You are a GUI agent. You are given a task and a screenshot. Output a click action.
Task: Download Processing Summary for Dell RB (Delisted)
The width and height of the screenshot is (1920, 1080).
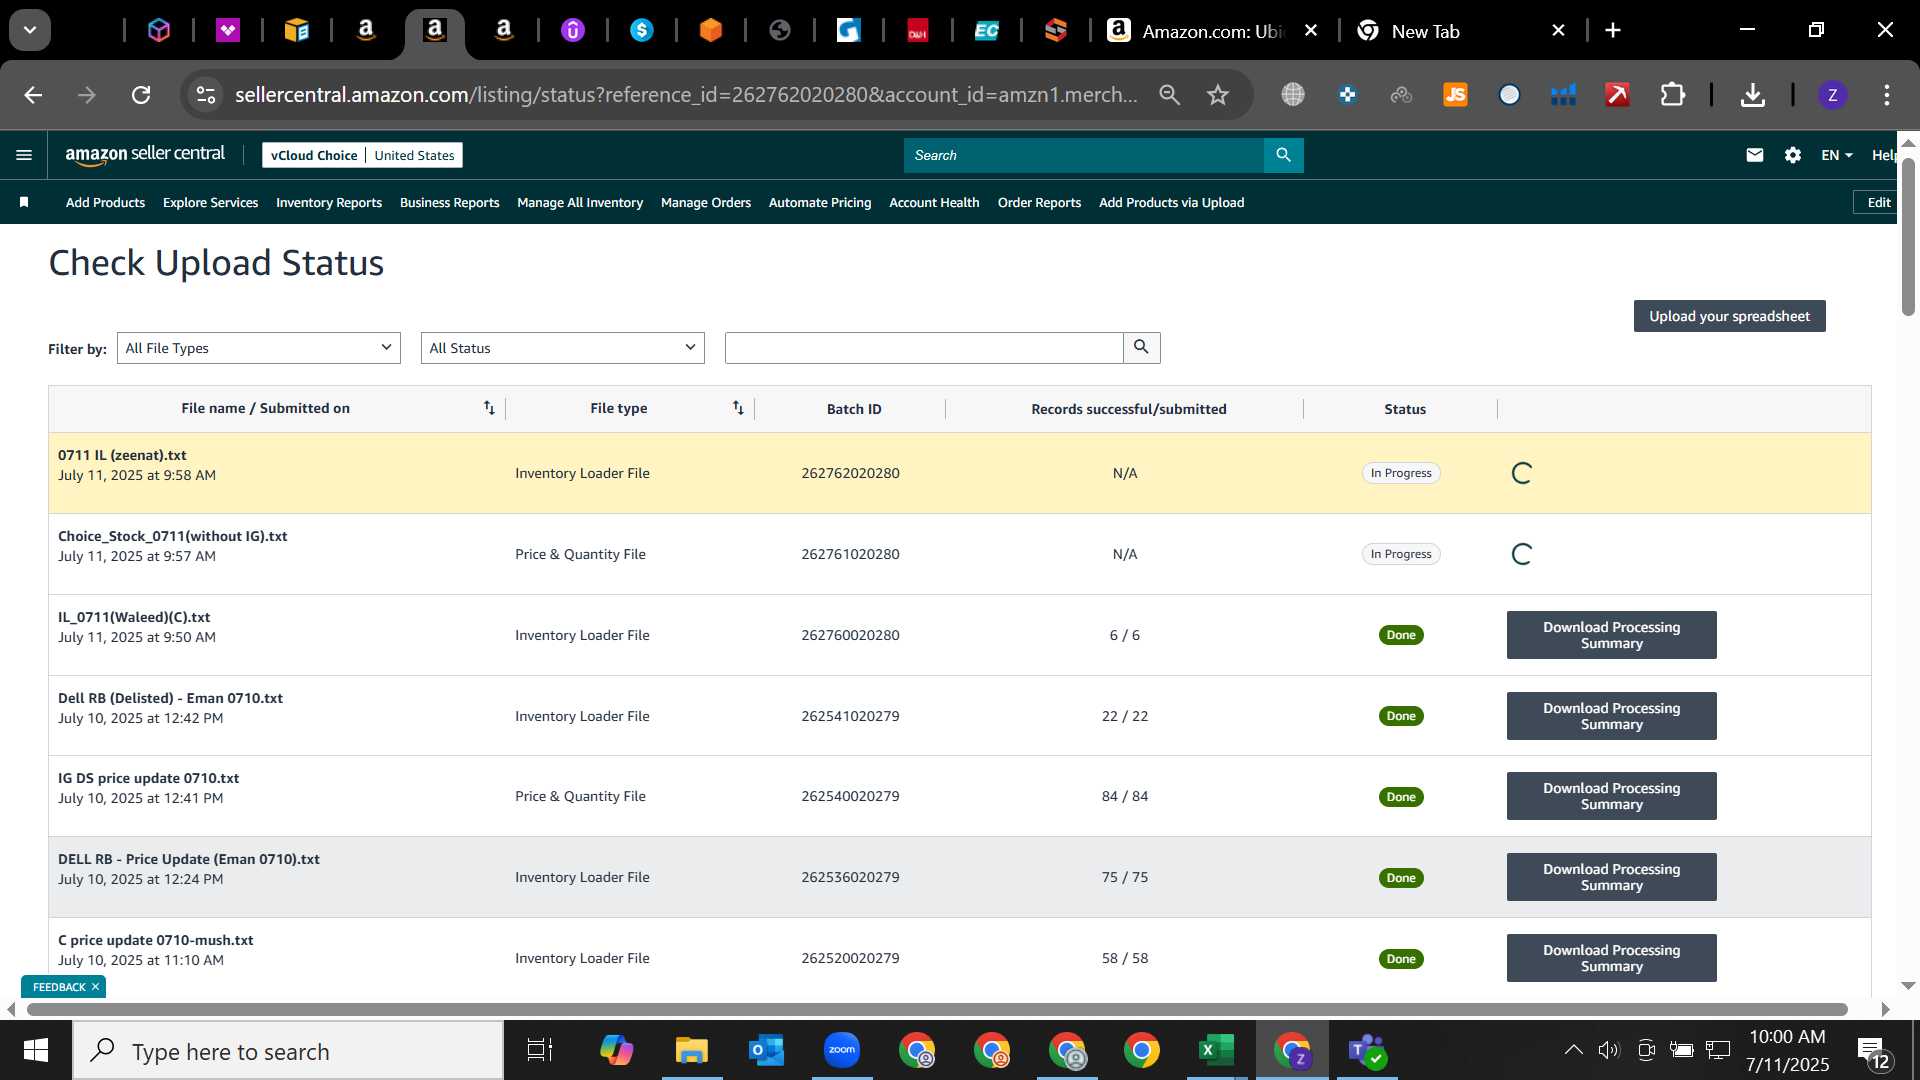[x=1611, y=716]
